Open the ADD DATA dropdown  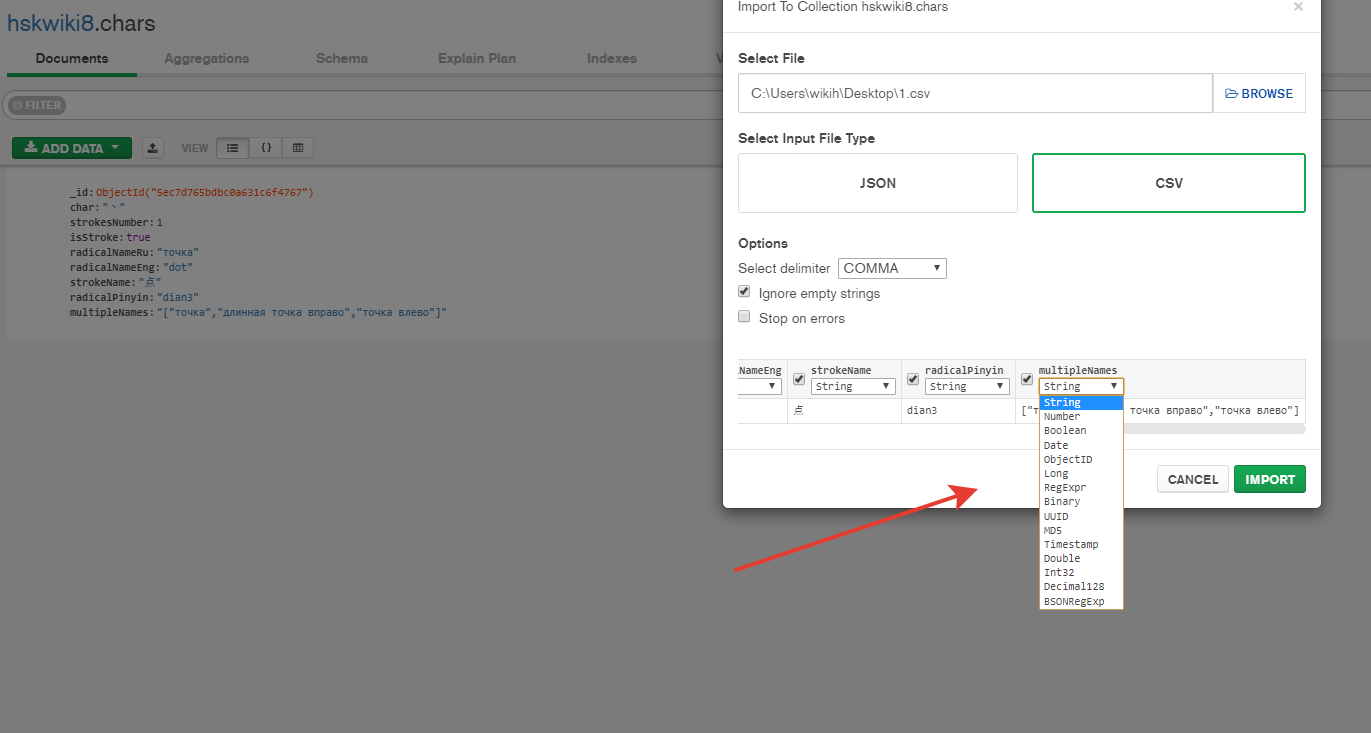click(72, 148)
